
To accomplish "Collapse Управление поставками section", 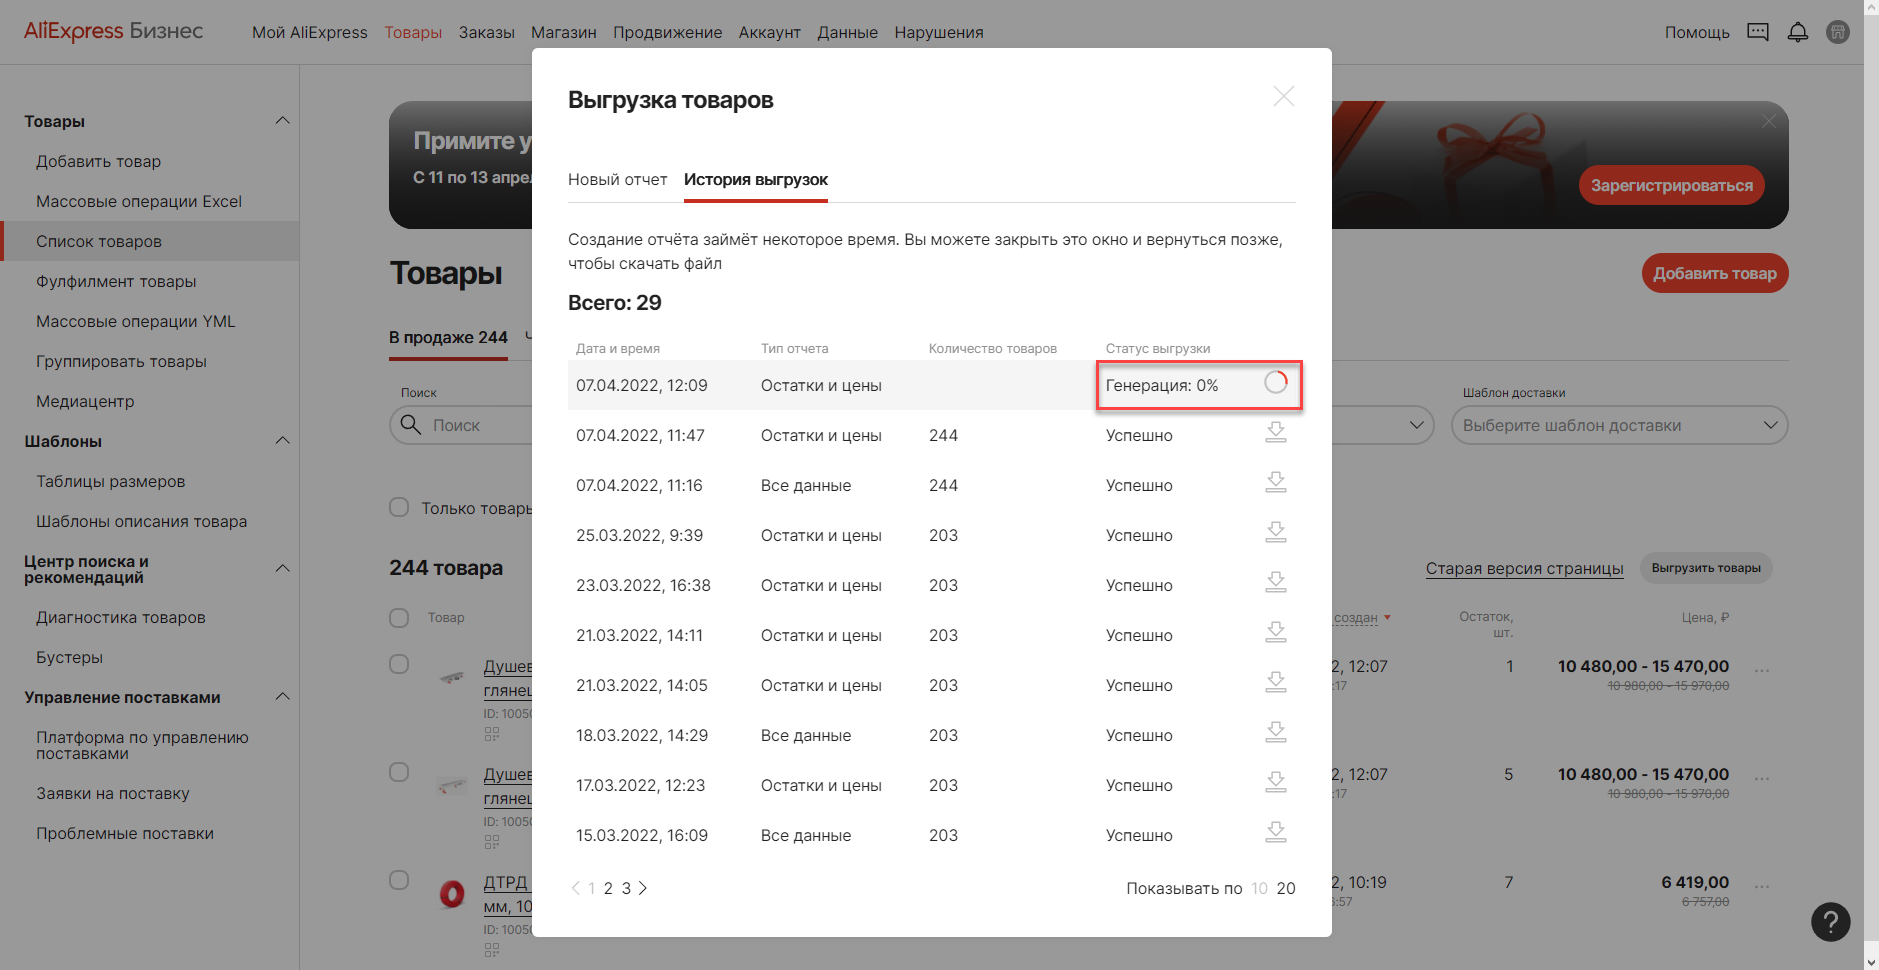I will pos(283,697).
